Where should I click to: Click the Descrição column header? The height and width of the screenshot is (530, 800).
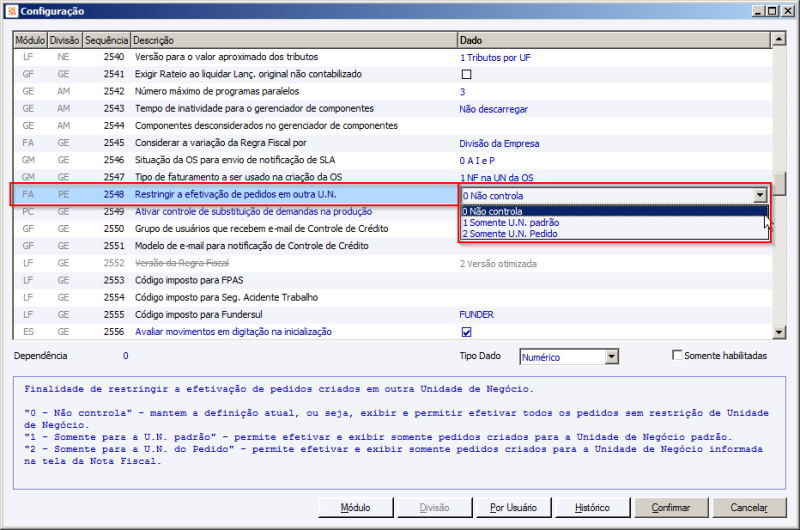click(294, 40)
